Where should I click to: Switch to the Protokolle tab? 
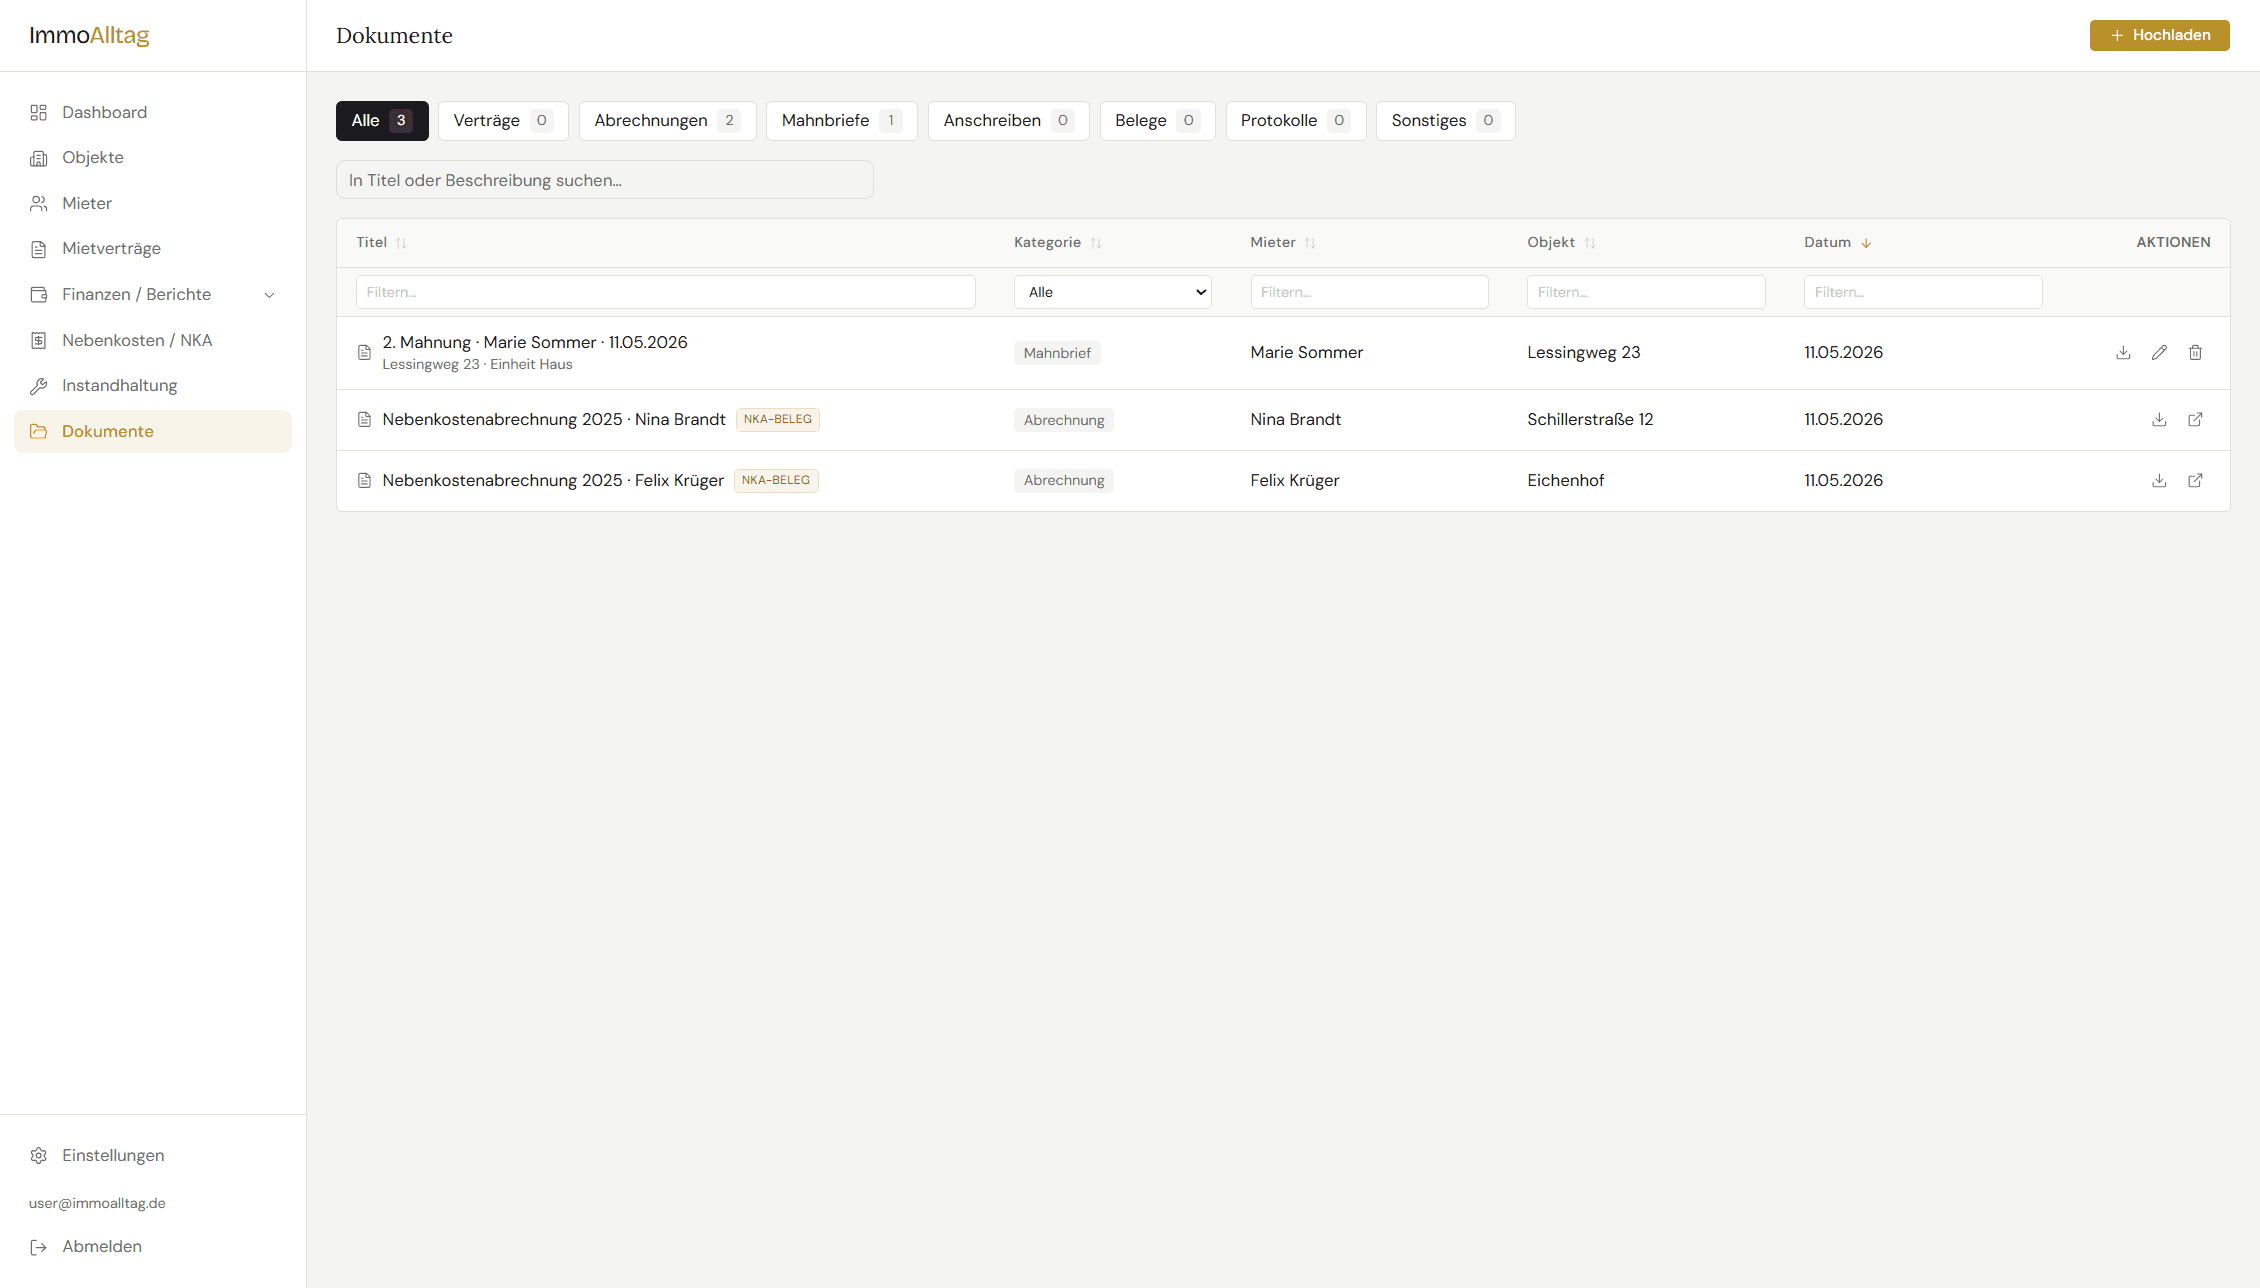1295,121
